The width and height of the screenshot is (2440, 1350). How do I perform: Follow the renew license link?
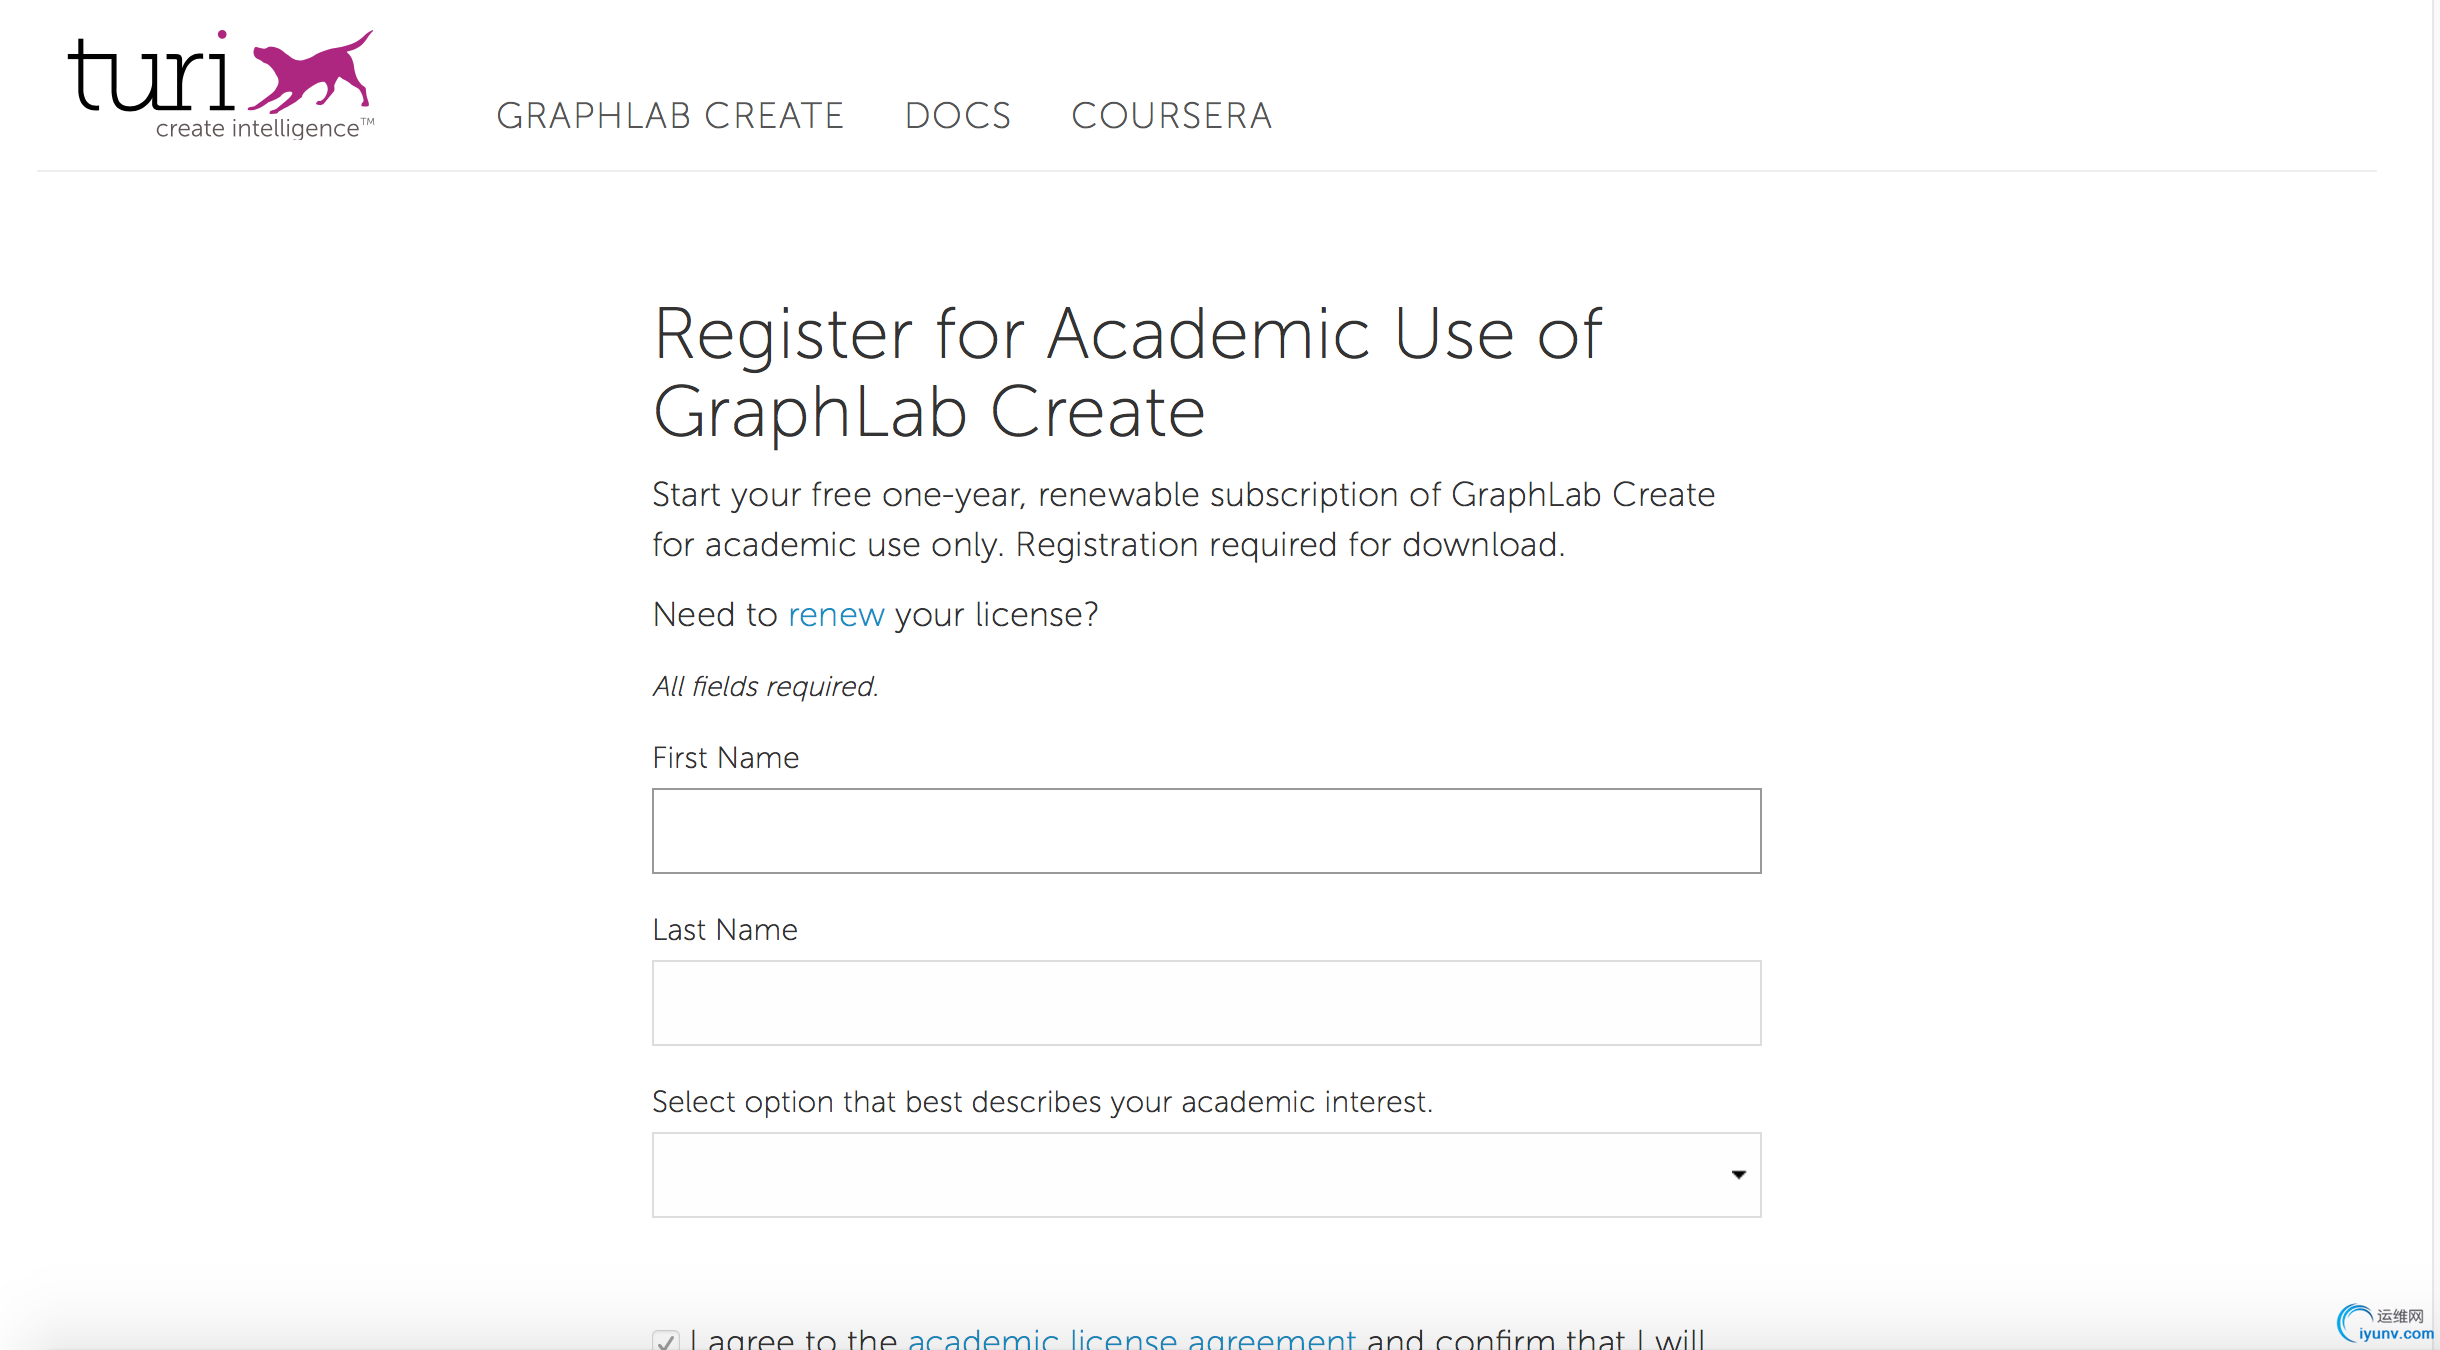[x=836, y=614]
